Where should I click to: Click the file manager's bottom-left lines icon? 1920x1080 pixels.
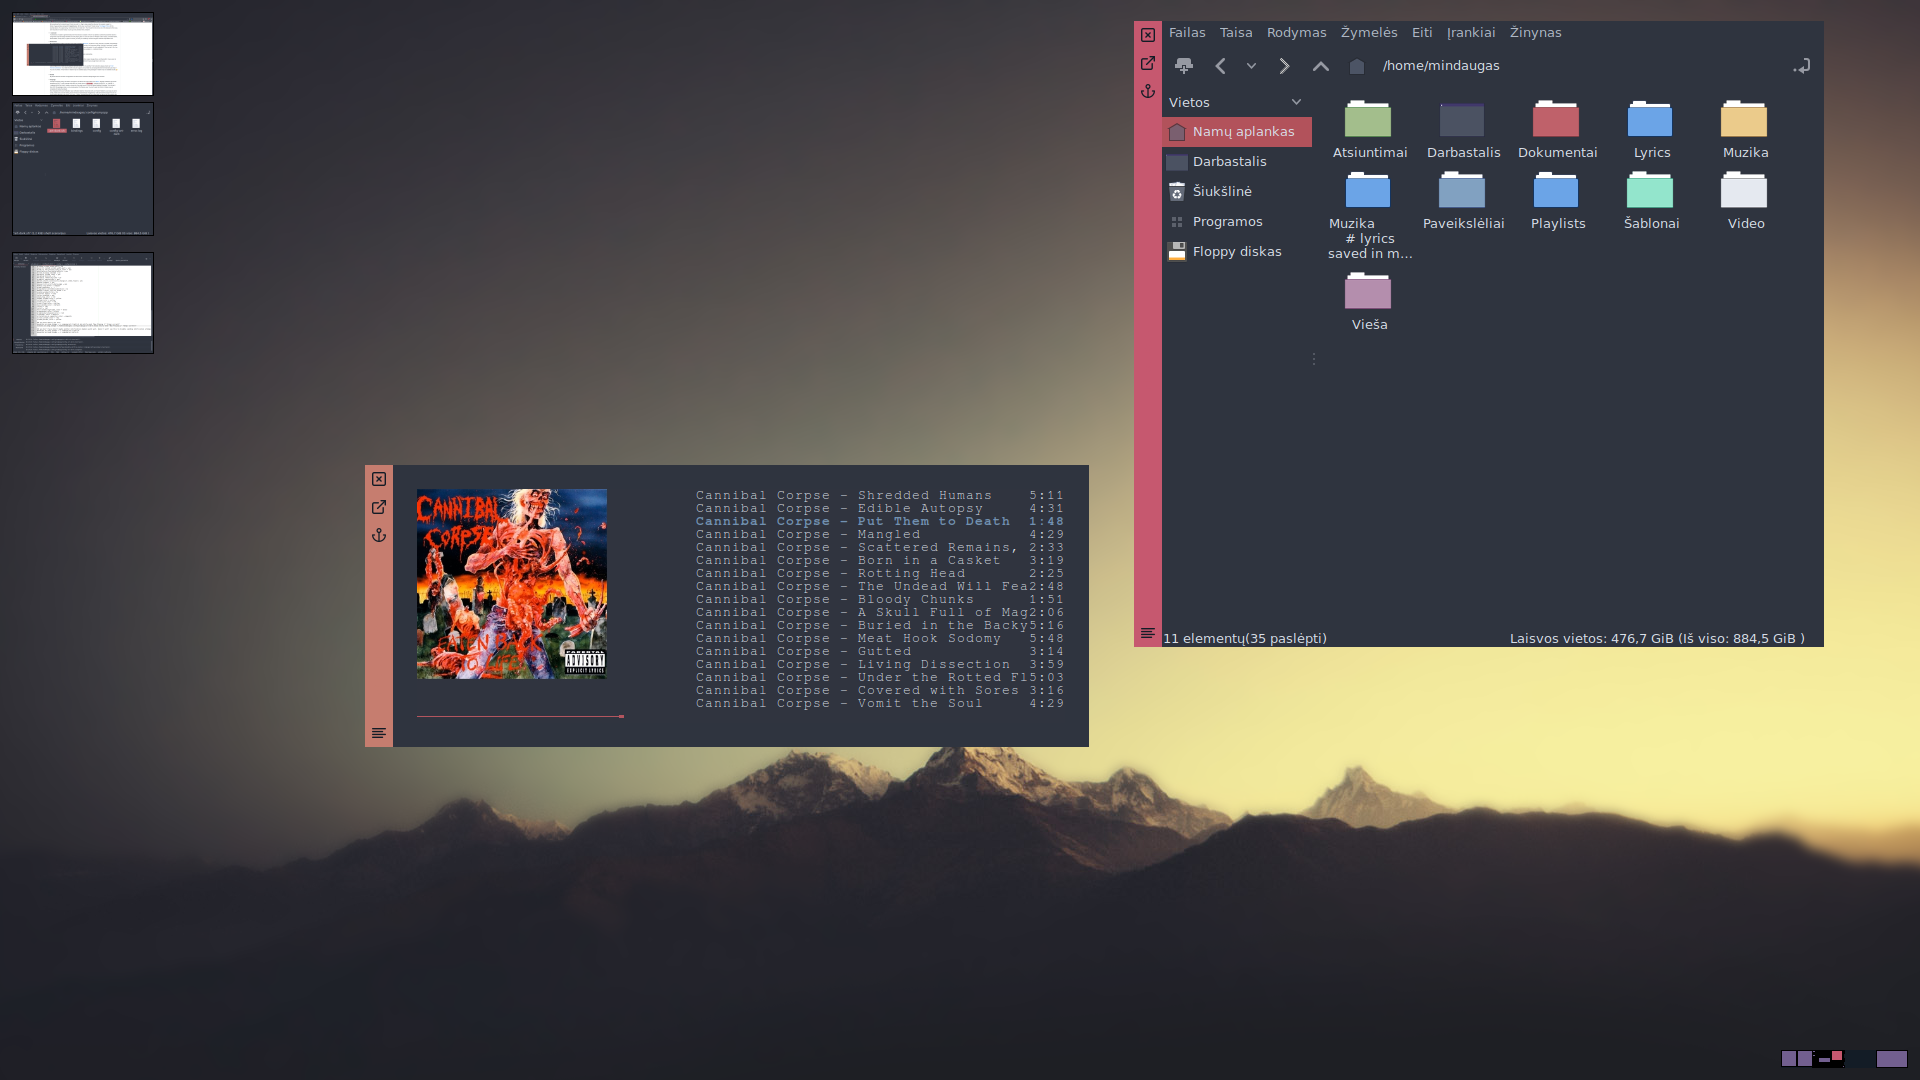1148,633
